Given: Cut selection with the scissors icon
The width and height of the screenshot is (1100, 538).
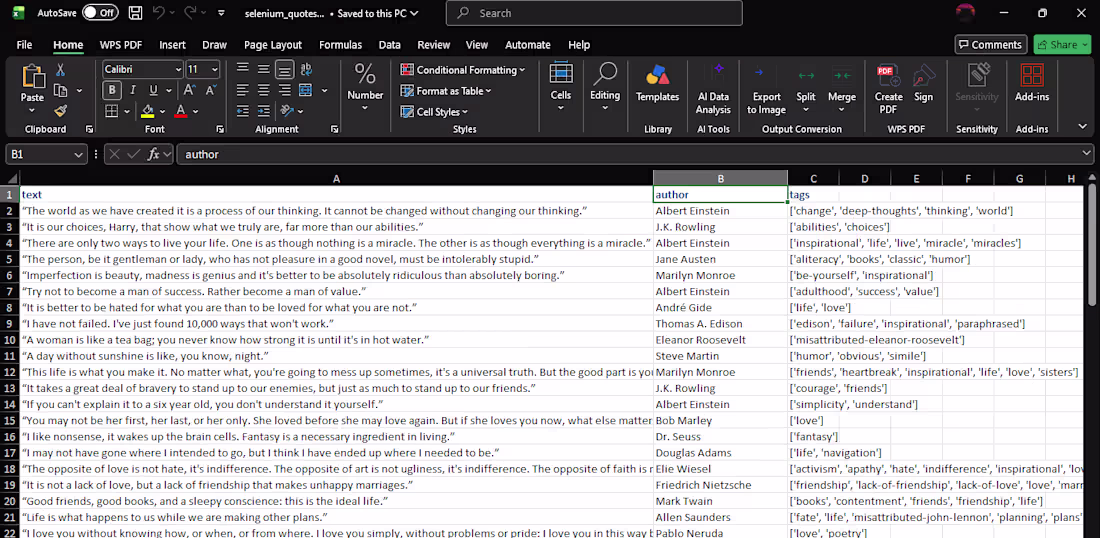Looking at the screenshot, I should (x=60, y=70).
